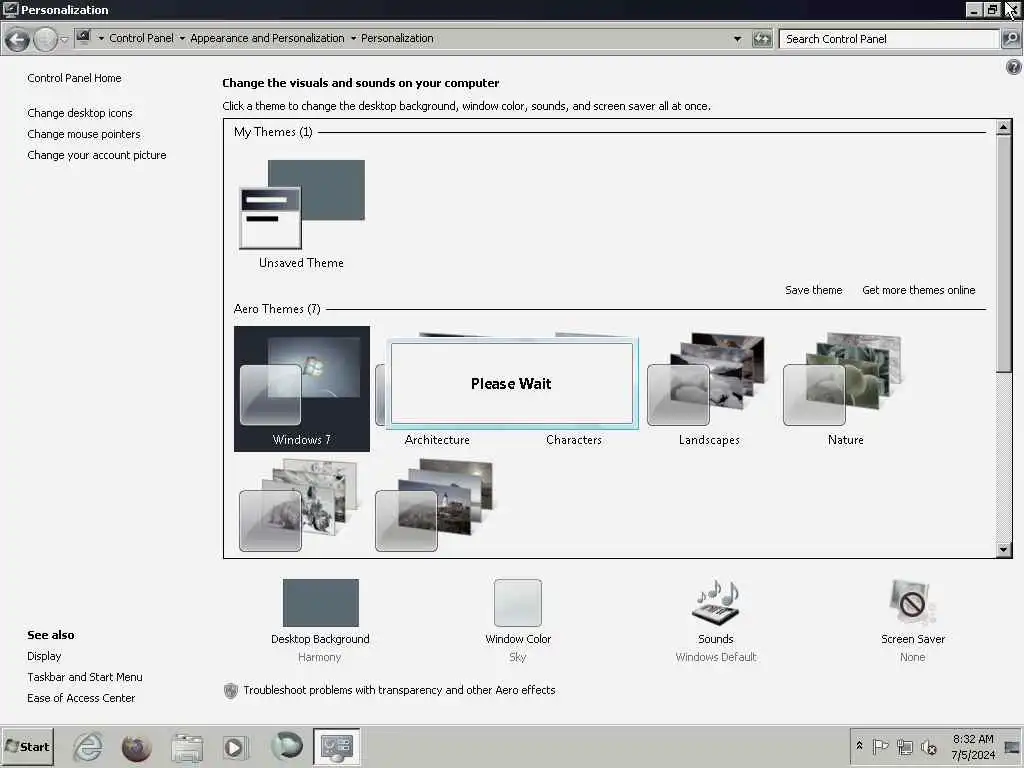Screen dimensions: 1024x768
Task: Click Appearance and Personalization breadcrumb
Action: click(x=267, y=39)
